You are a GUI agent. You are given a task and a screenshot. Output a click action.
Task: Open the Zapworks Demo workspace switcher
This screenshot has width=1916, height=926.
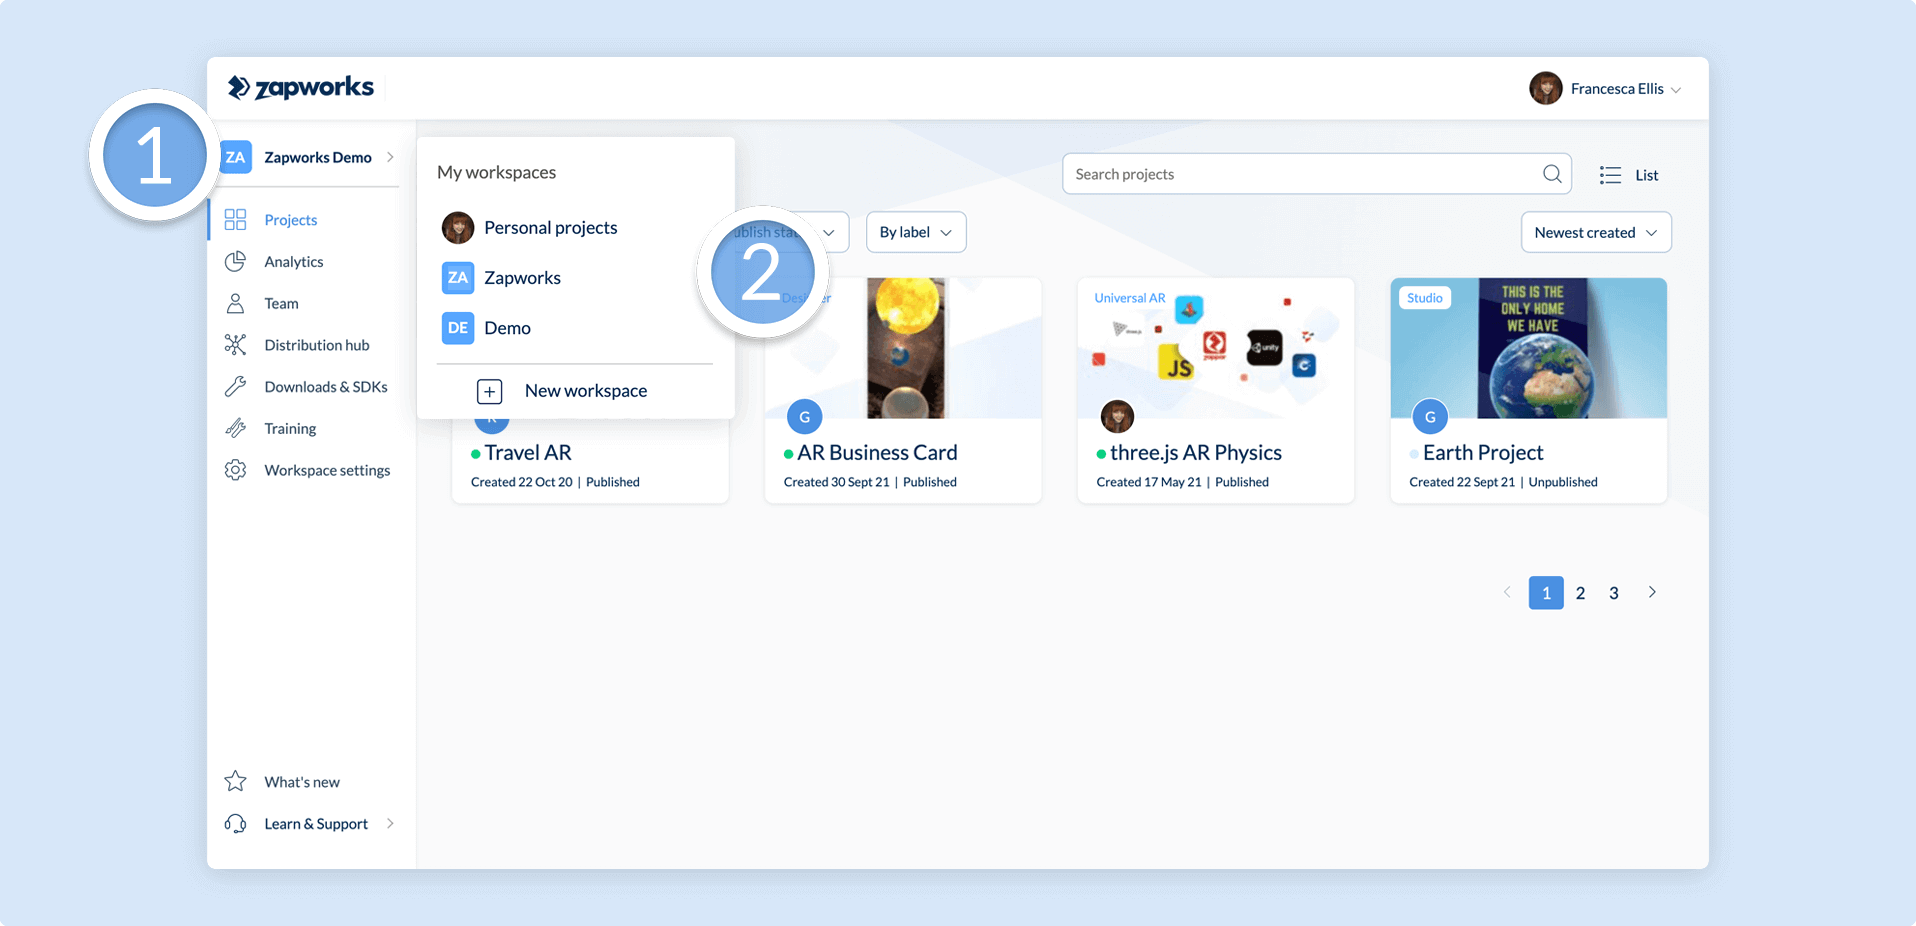308,157
